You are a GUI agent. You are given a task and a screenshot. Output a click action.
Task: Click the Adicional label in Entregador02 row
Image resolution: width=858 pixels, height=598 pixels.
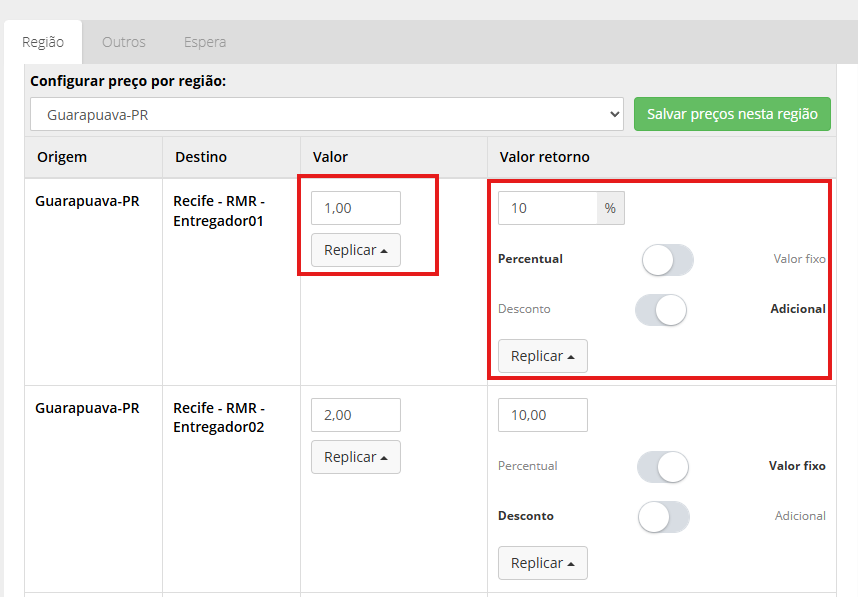(x=800, y=516)
